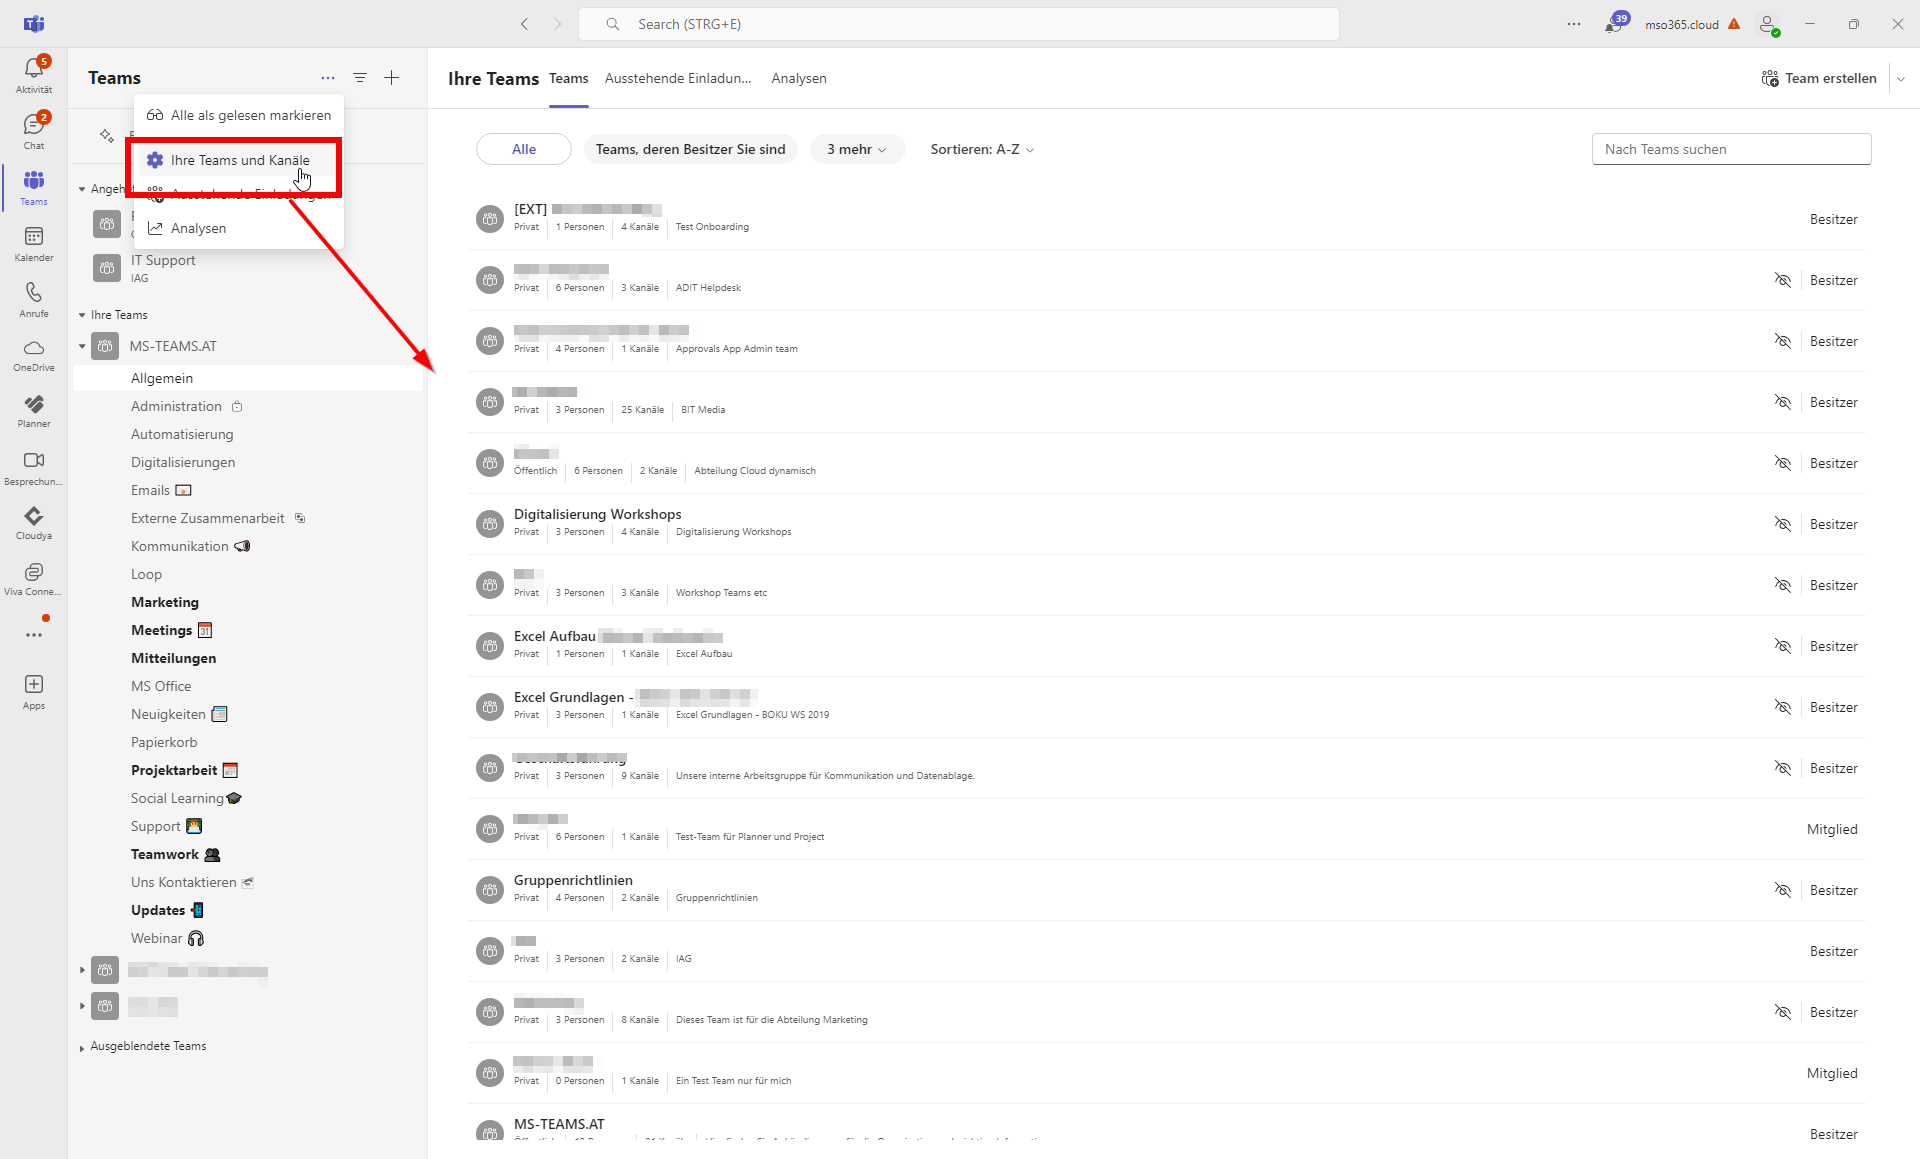Open dropdown arrow beside Team erstellen

pos(1901,79)
